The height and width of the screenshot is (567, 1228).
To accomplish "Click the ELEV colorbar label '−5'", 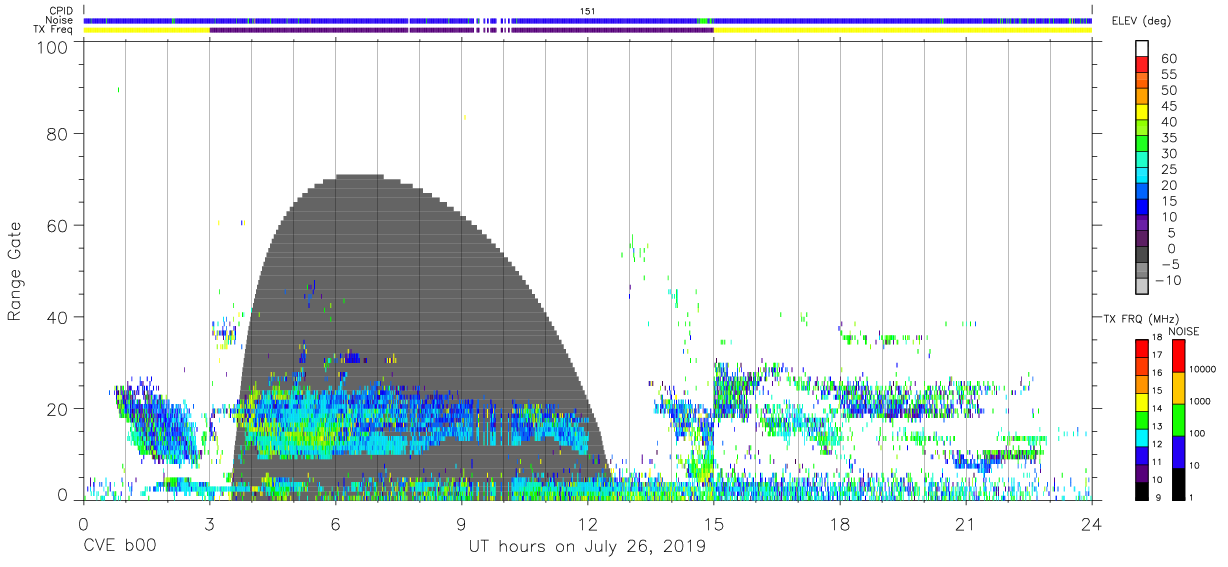I will tap(1169, 264).
